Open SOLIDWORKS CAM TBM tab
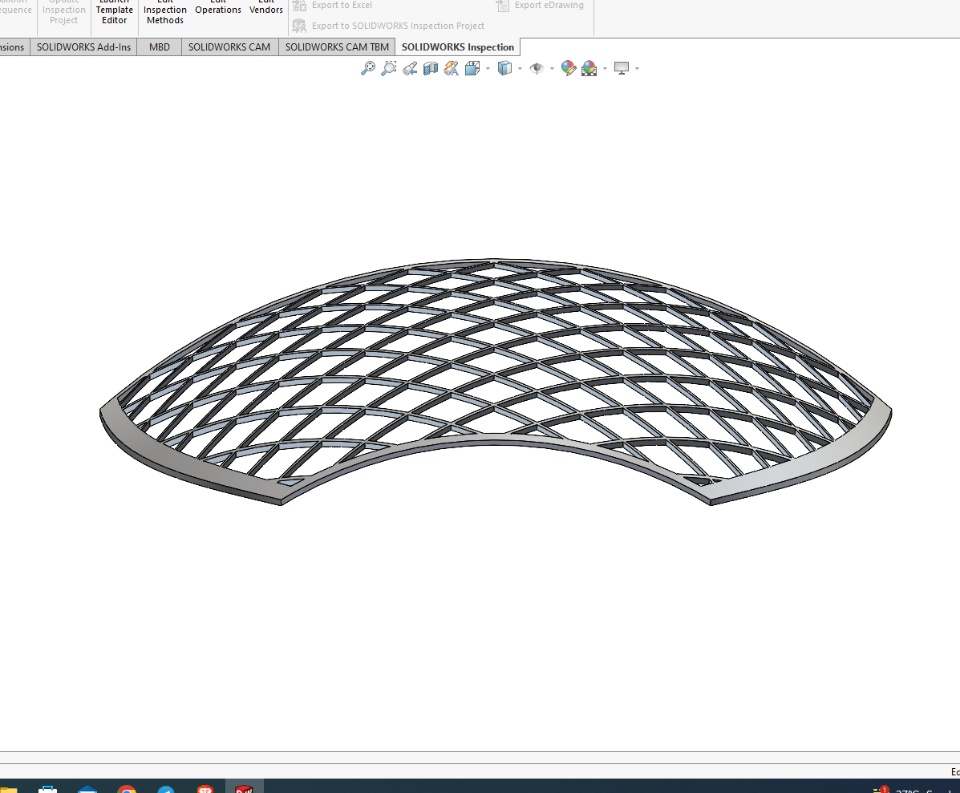 tap(337, 47)
